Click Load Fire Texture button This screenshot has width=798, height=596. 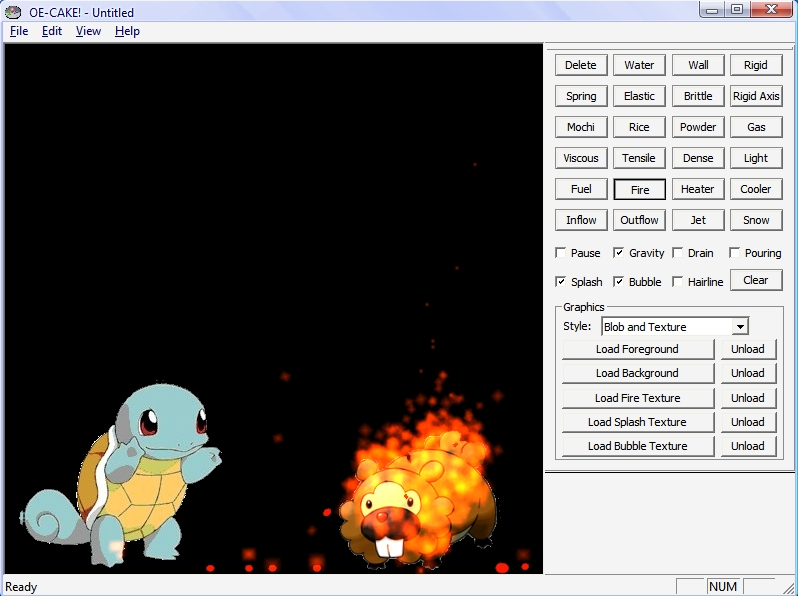[x=638, y=398]
